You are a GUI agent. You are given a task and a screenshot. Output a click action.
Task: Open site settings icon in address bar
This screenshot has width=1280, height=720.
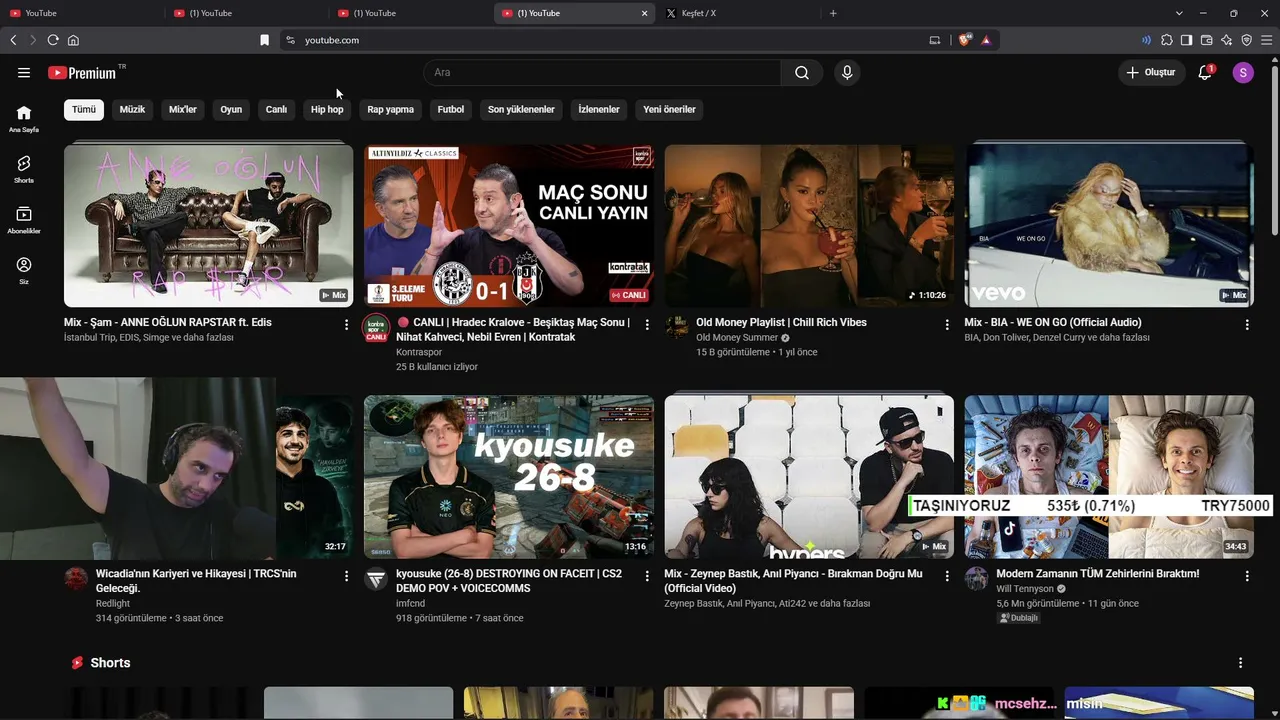[290, 40]
